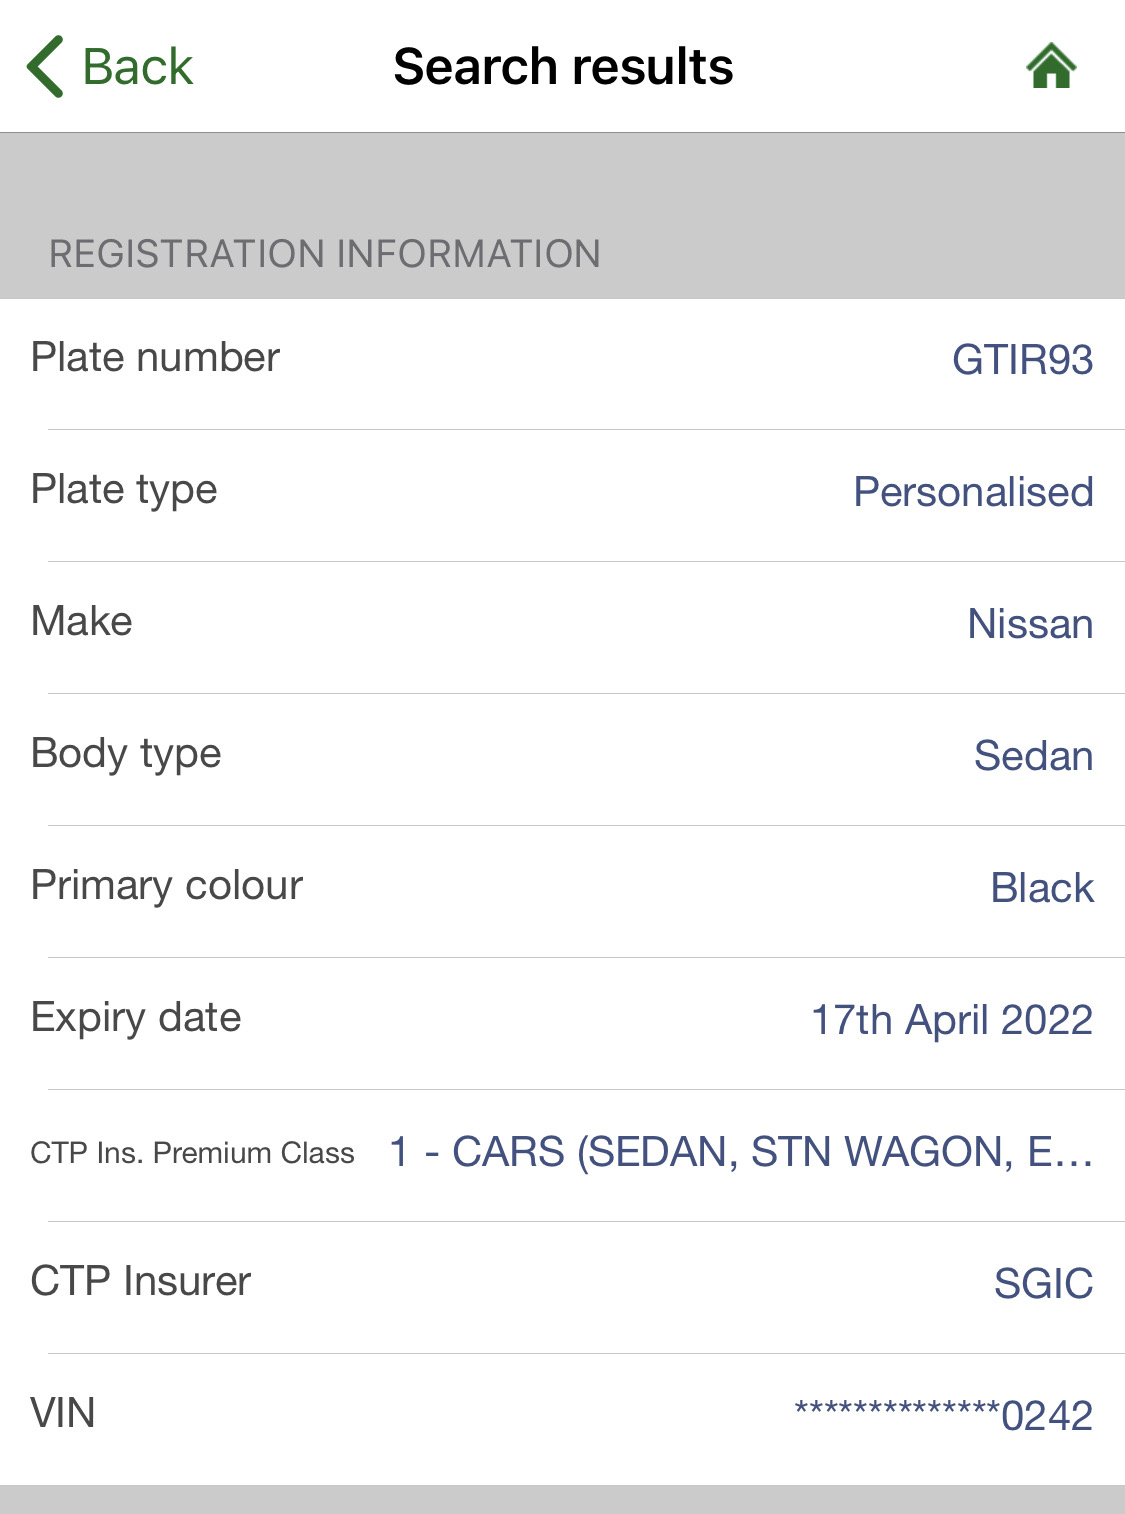The image size is (1125, 1514).
Task: Tap the expiry date 17th April 2022
Action: [951, 1020]
